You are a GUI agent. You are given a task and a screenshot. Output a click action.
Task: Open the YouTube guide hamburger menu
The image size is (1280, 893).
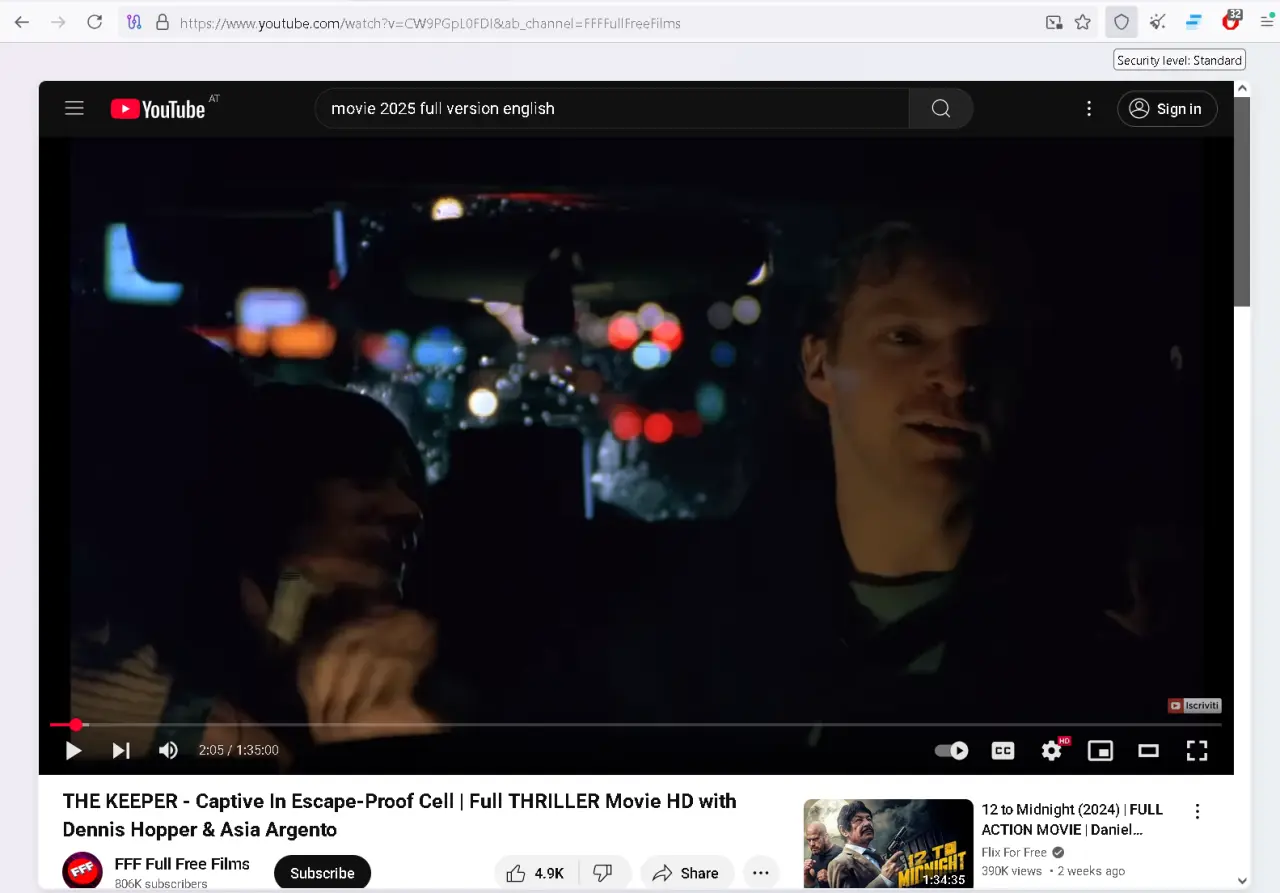74,108
